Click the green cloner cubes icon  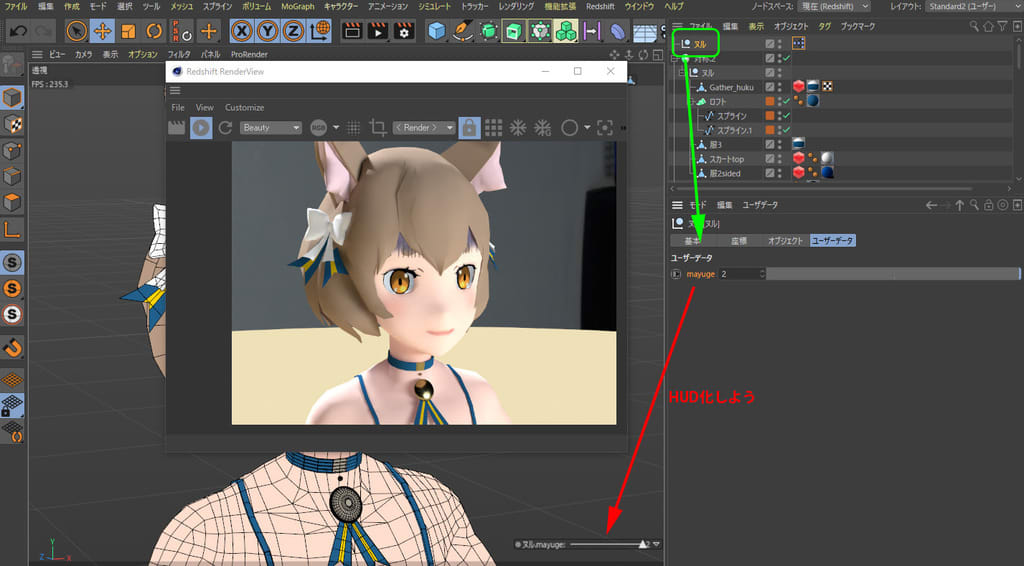[566, 31]
